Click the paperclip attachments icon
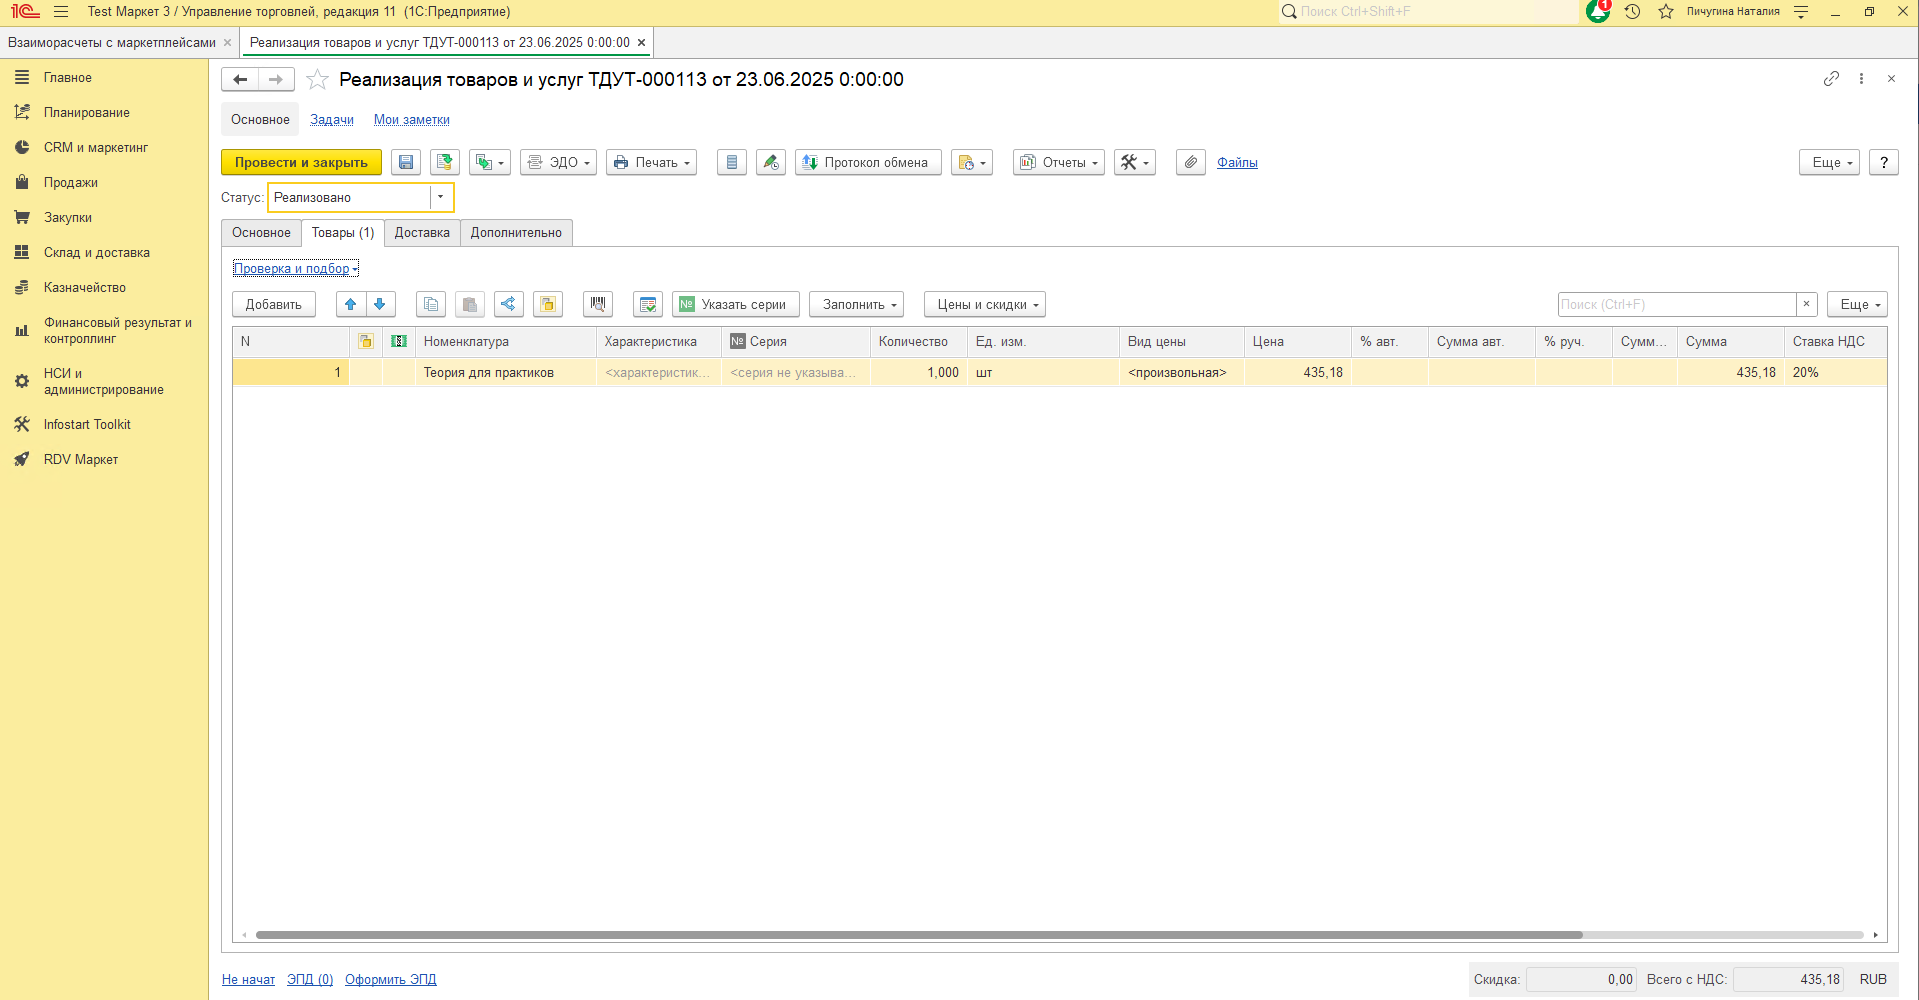Image resolution: width=1919 pixels, height=1000 pixels. [1191, 162]
